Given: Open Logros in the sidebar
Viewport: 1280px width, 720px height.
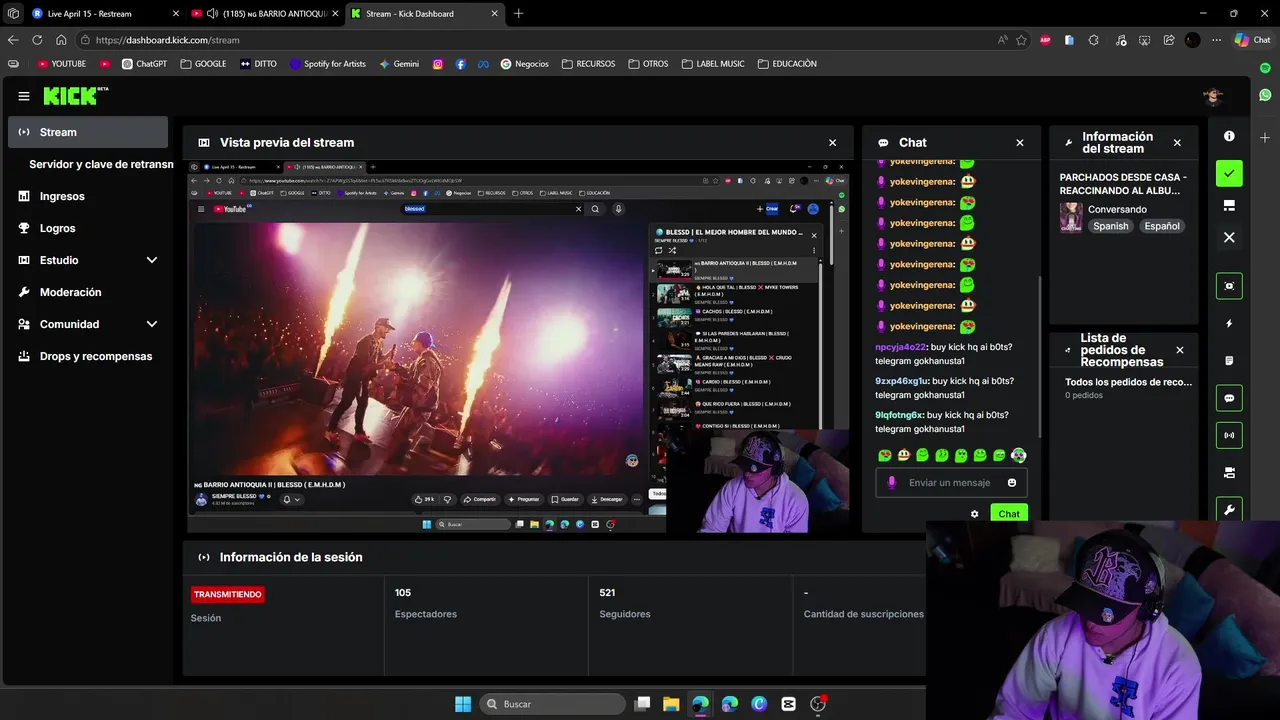Looking at the screenshot, I should pos(88,228).
